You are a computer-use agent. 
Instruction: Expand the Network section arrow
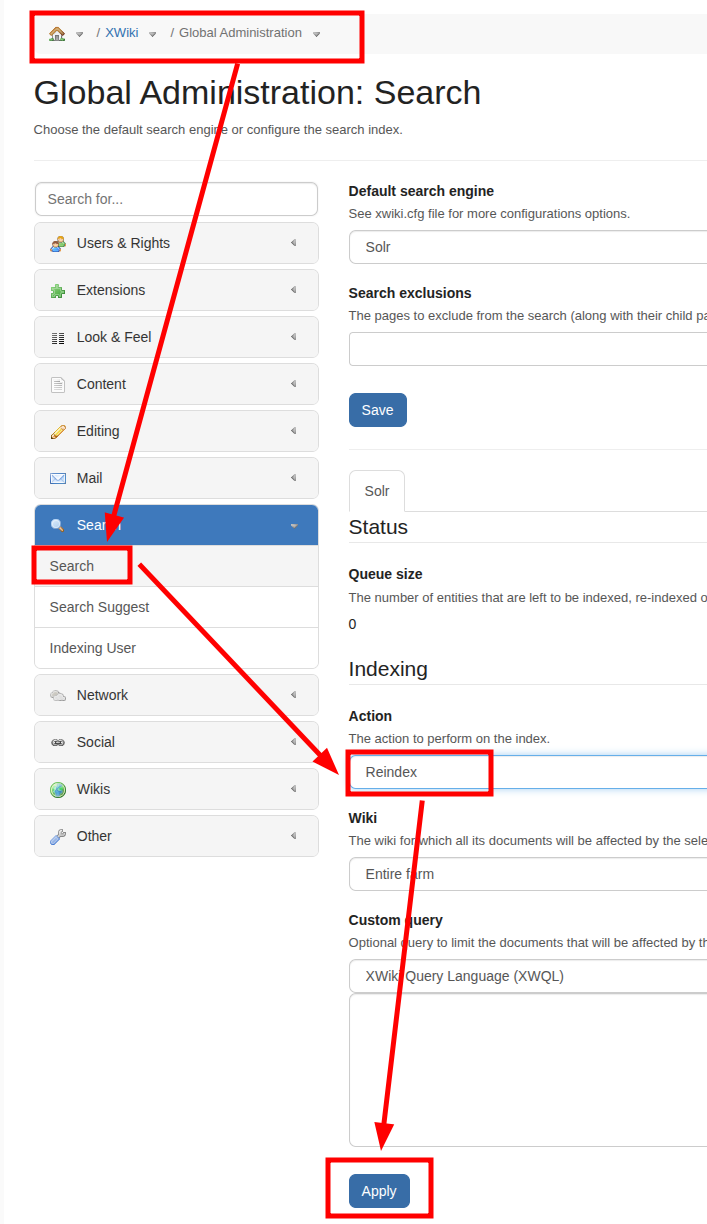pos(293,695)
